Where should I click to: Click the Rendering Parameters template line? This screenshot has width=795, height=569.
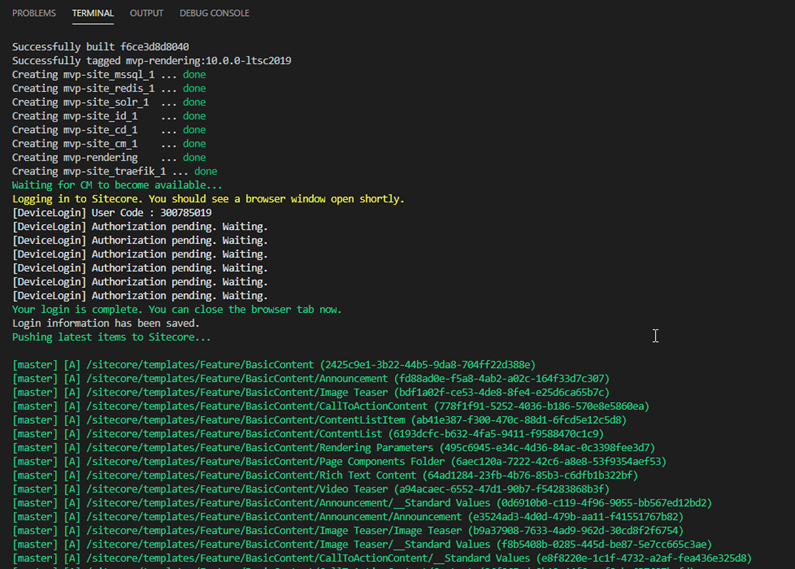coord(334,448)
